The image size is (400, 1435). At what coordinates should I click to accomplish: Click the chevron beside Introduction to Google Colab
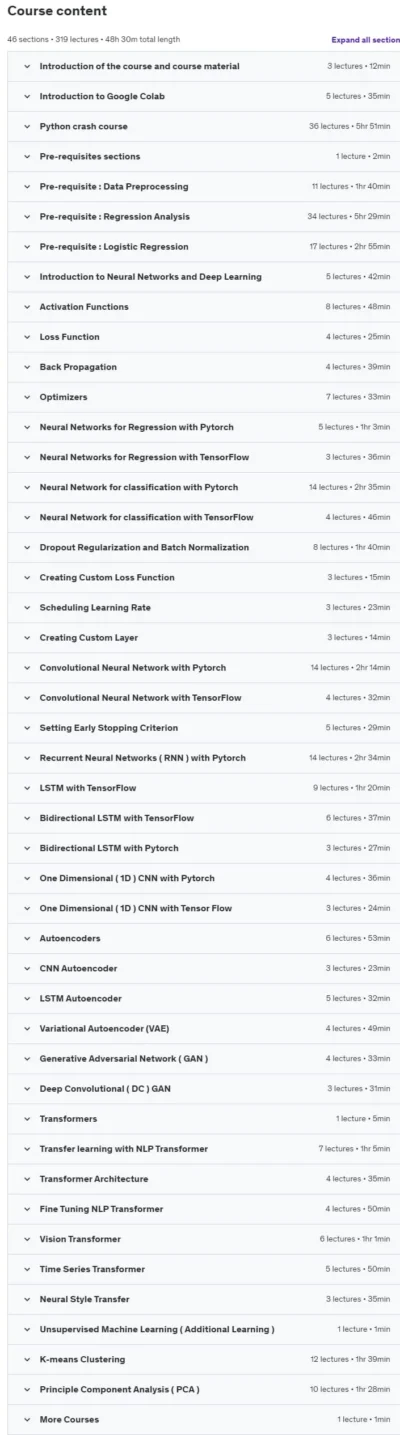[x=26, y=97]
